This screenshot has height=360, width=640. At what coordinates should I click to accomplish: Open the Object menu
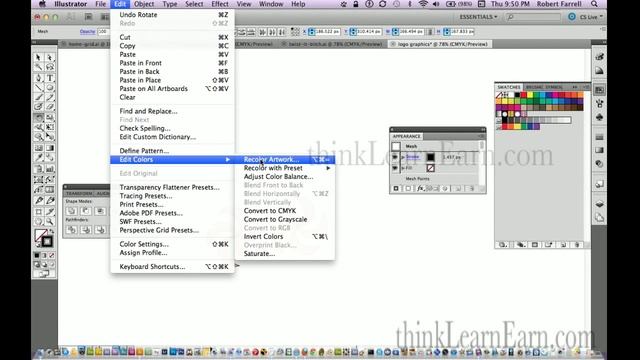coord(144,4)
